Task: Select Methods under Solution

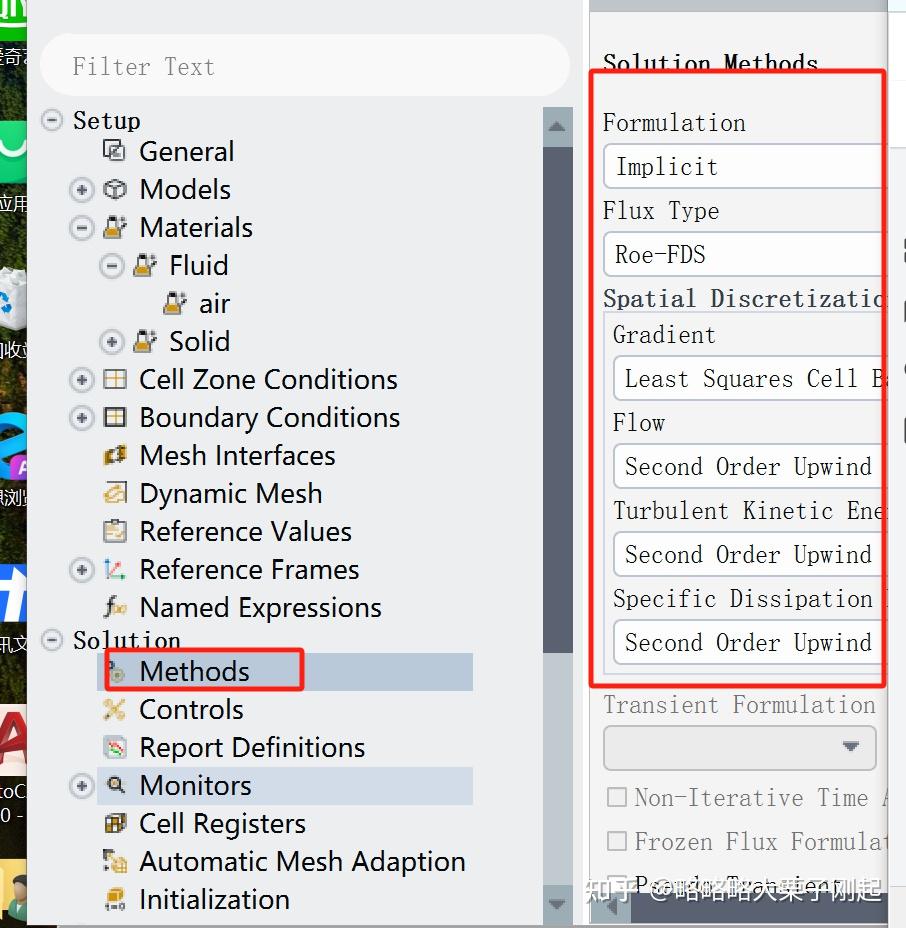Action: point(194,671)
